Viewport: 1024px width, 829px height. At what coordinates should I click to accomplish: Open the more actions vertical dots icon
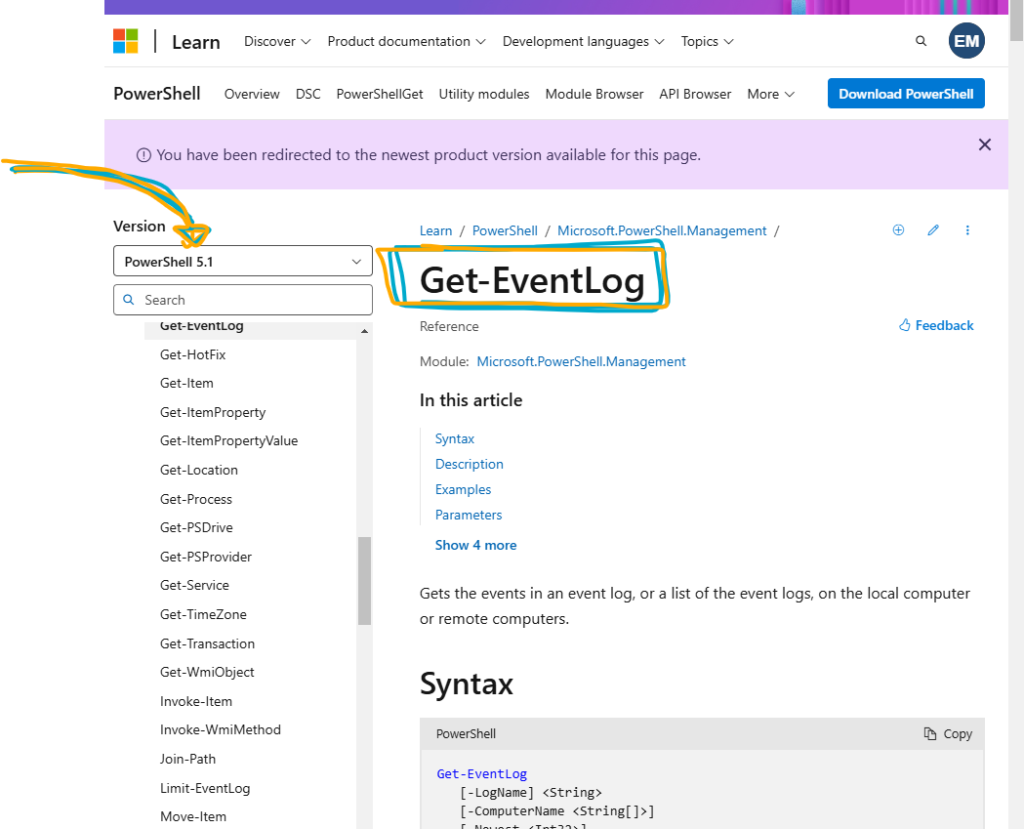coord(967,230)
